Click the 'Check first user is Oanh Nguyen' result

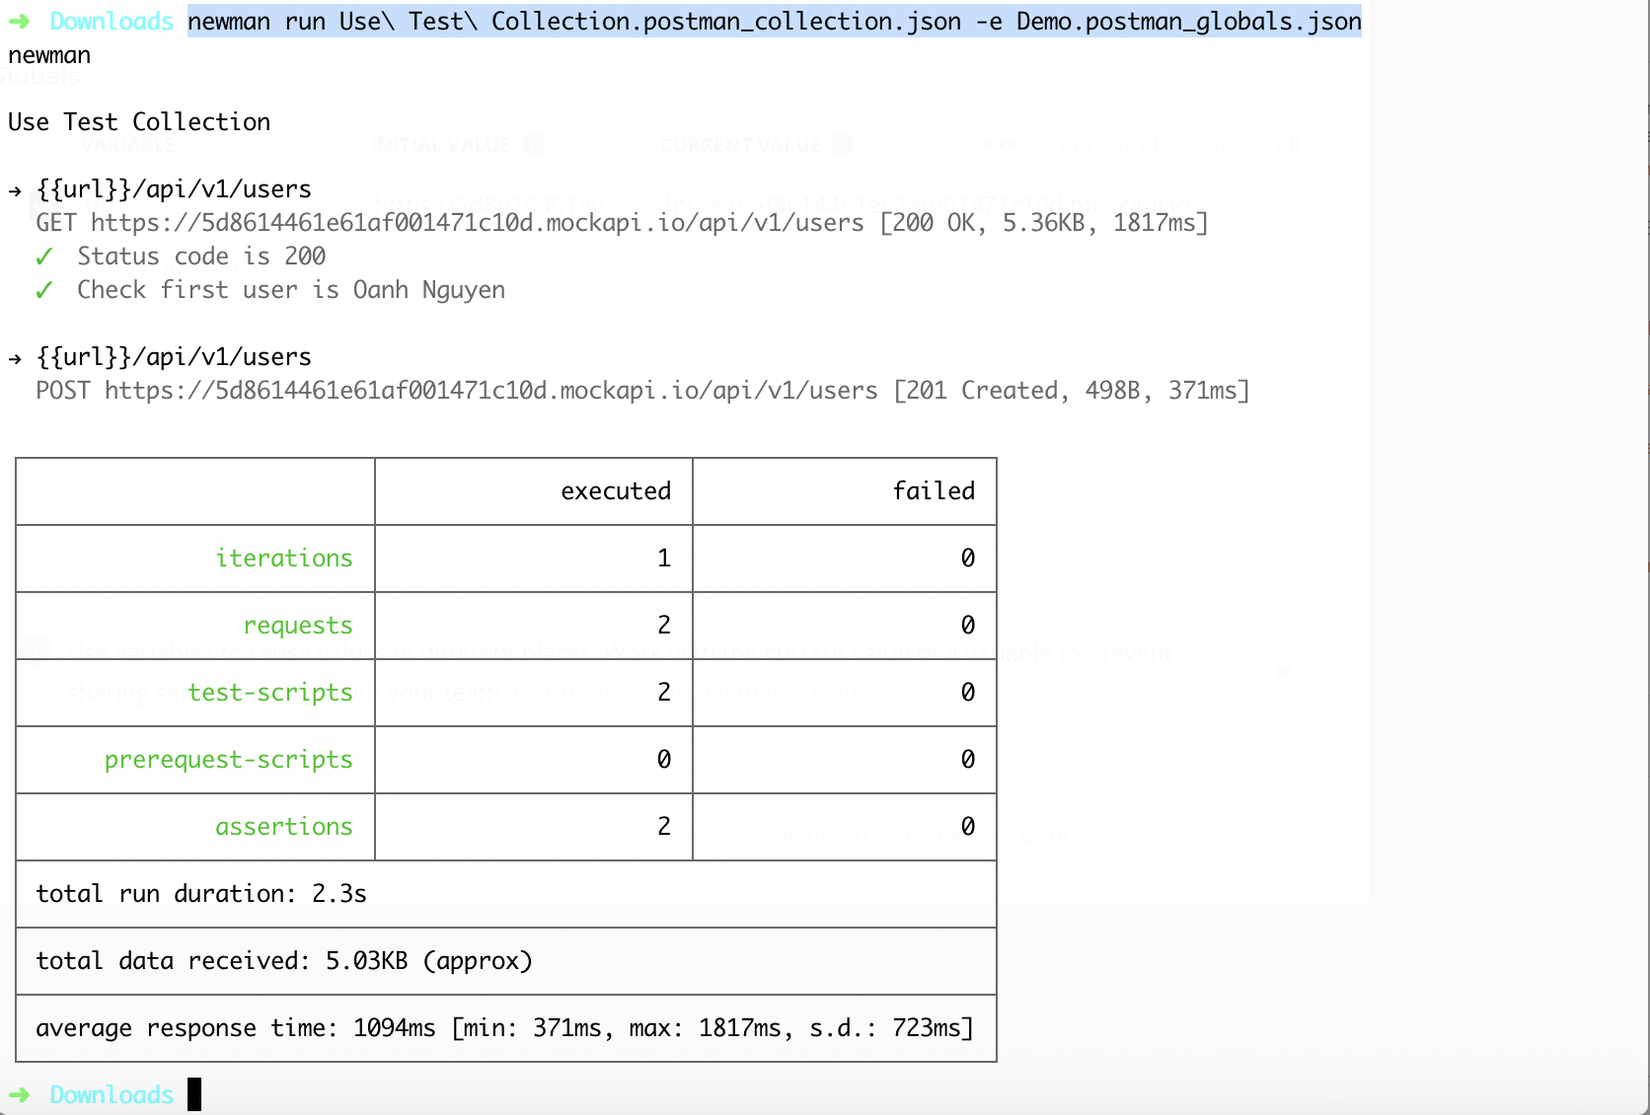291,290
